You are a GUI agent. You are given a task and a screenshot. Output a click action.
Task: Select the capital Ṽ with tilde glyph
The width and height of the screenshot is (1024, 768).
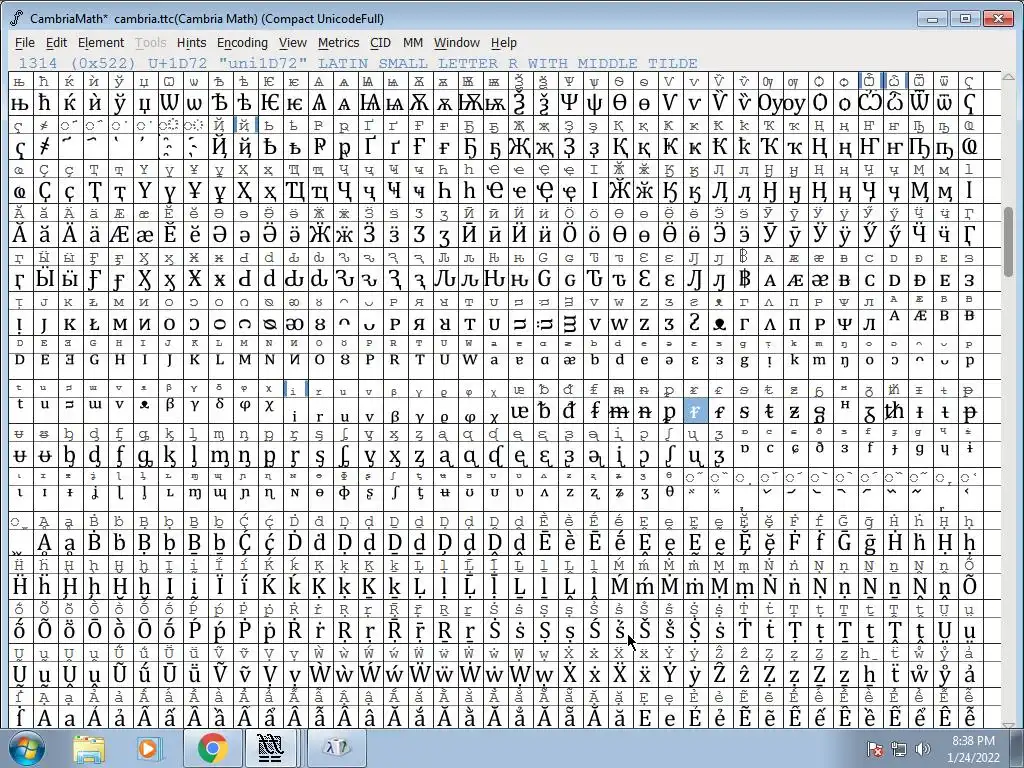[219, 674]
